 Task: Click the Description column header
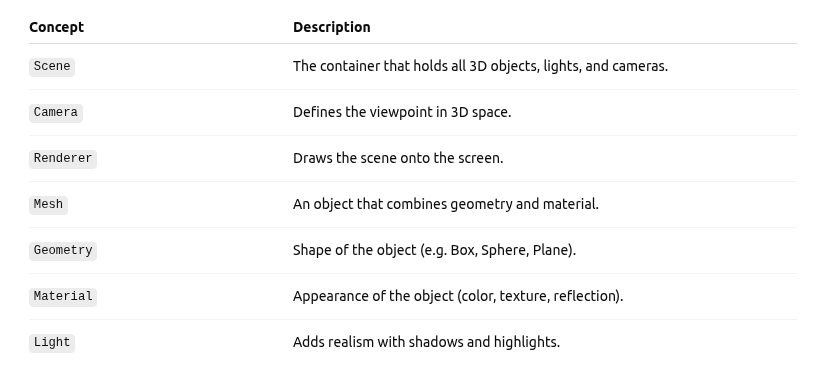click(x=332, y=27)
